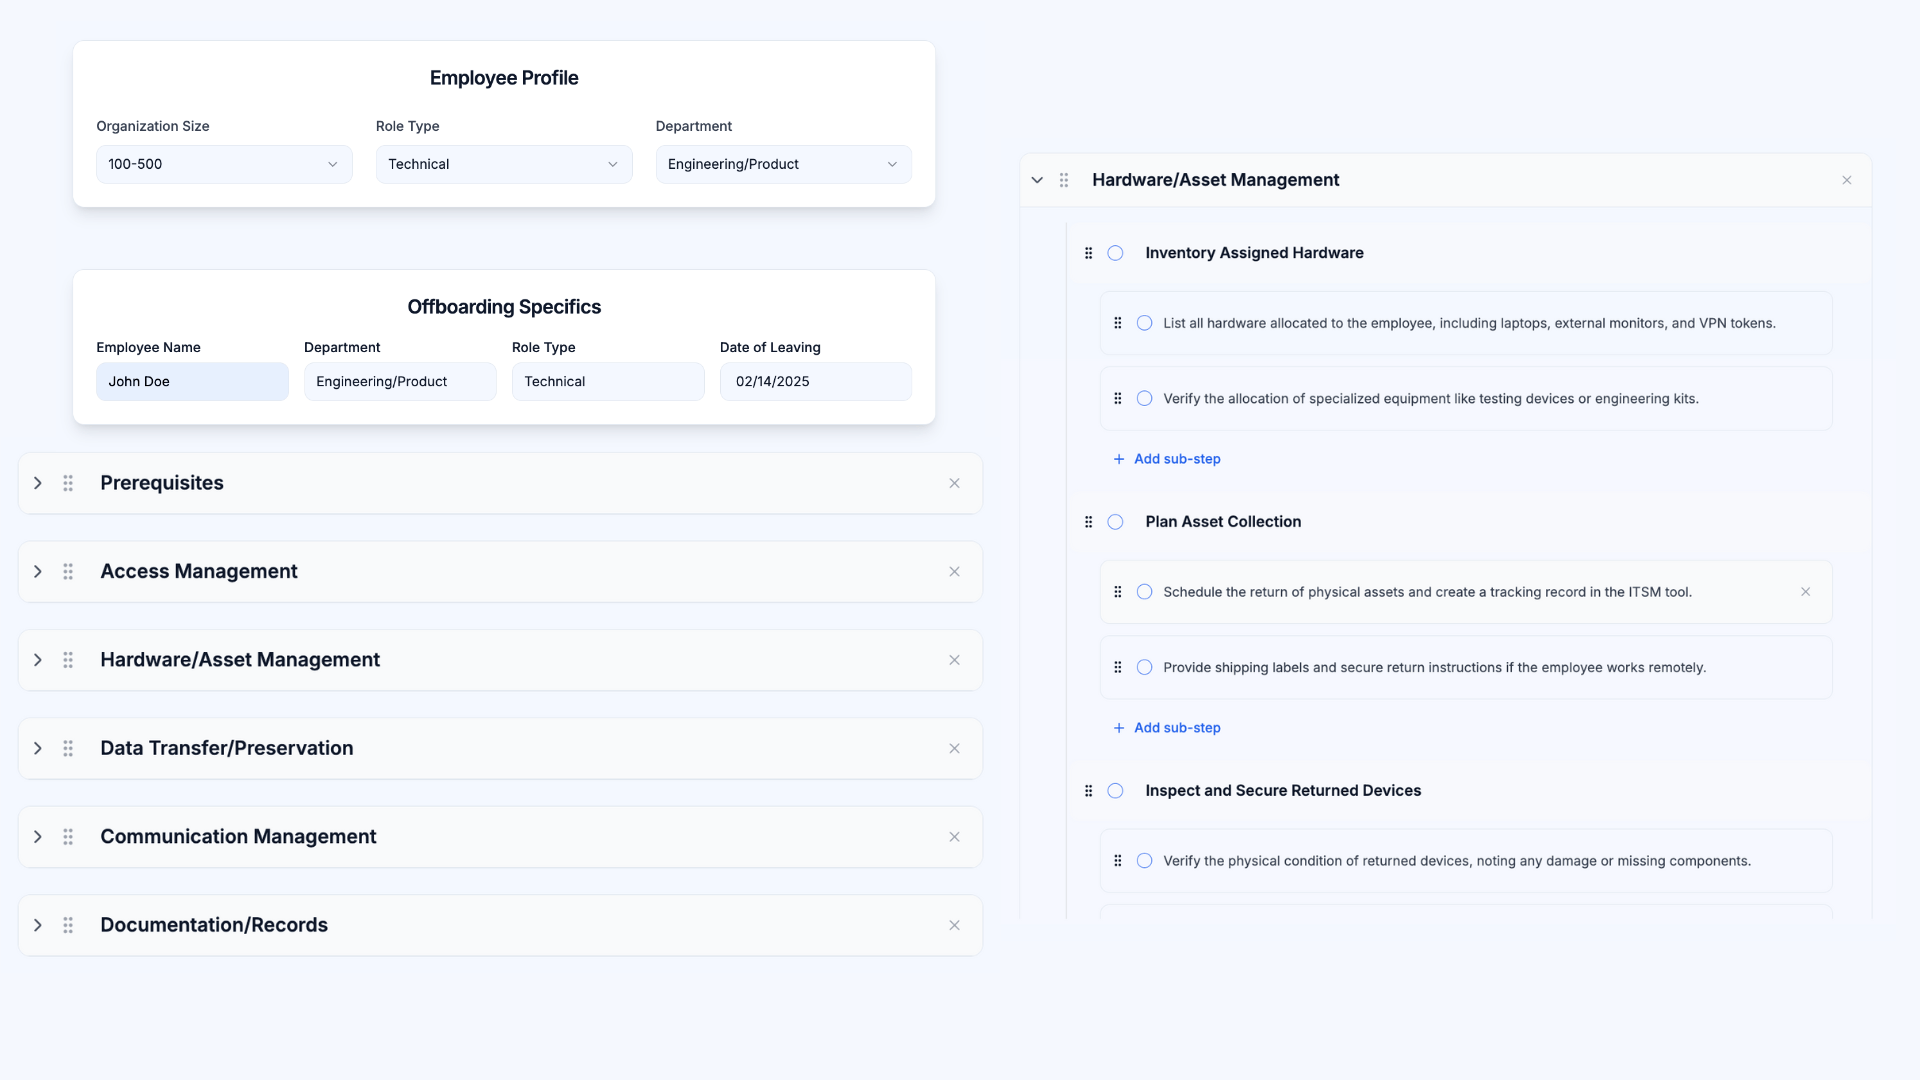Viewport: 1920px width, 1080px height.
Task: Click drag handle of 'Verify the allocation' sub-step
Action: (1118, 398)
